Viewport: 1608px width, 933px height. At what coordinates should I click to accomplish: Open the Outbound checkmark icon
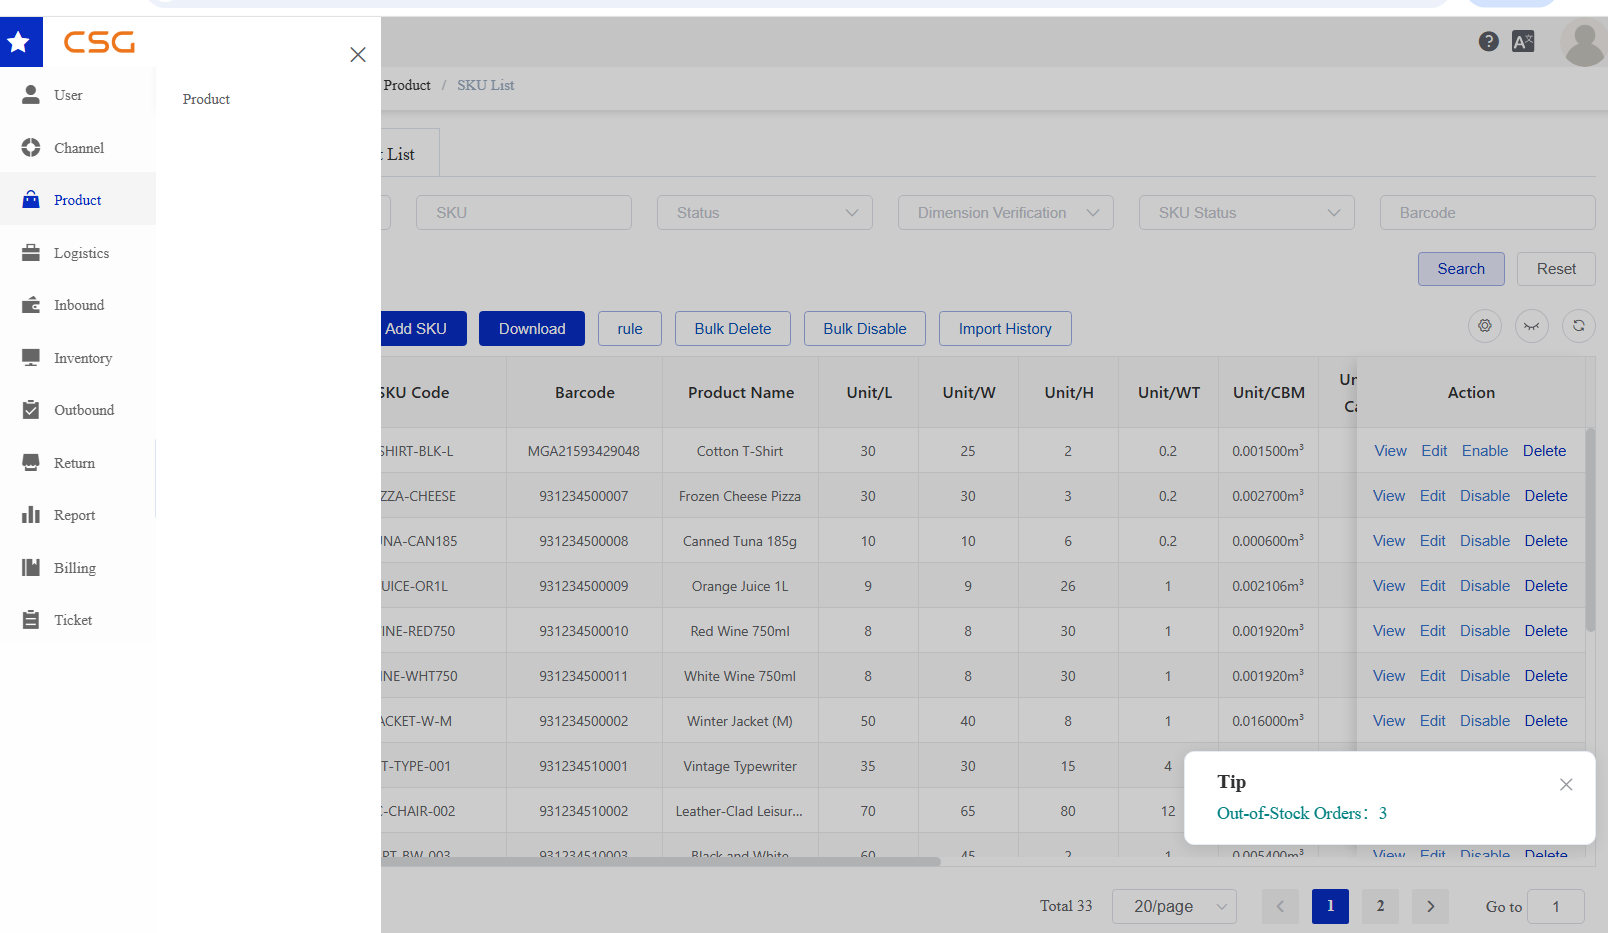(31, 410)
